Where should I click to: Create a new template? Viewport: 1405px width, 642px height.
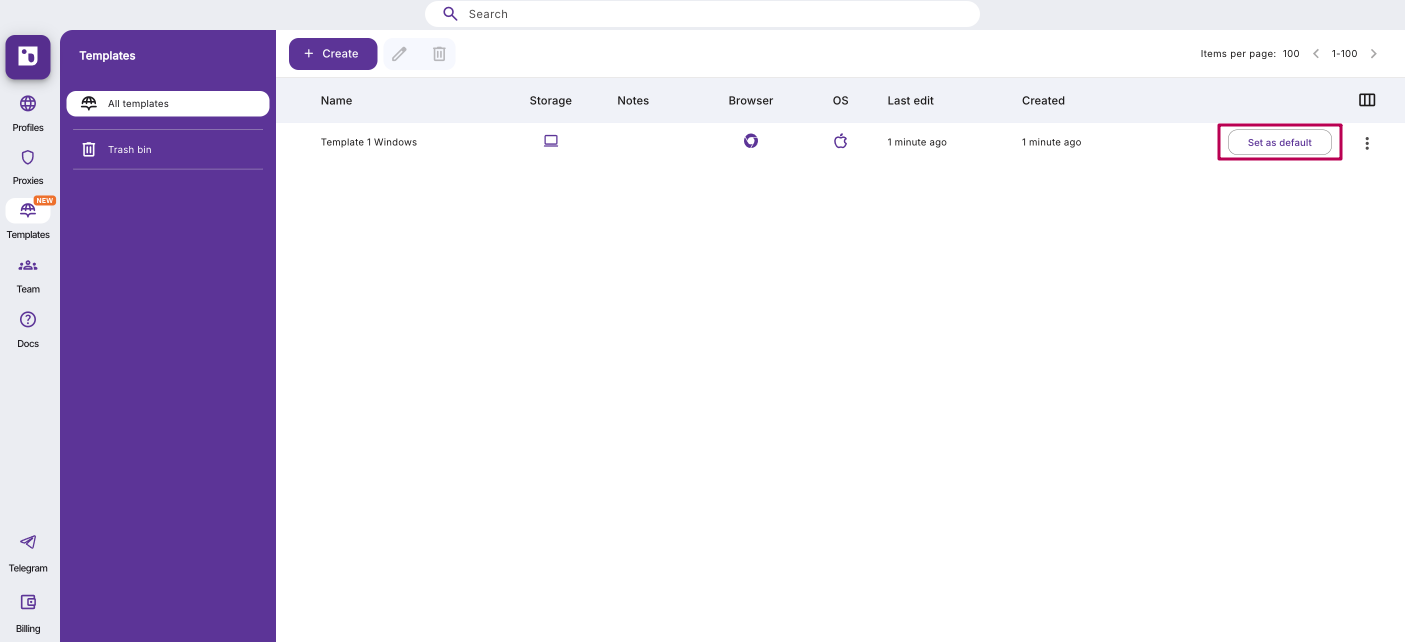click(x=333, y=54)
